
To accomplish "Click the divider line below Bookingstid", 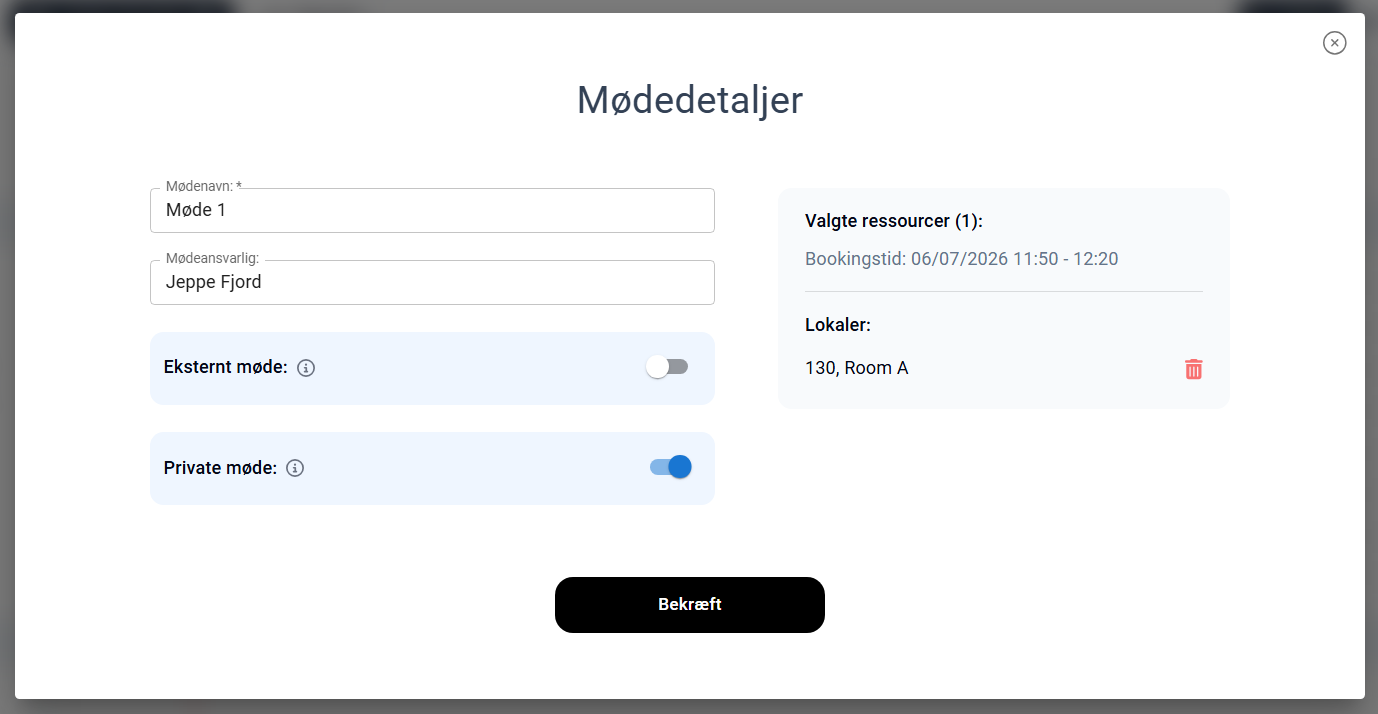I will pyautogui.click(x=1004, y=291).
